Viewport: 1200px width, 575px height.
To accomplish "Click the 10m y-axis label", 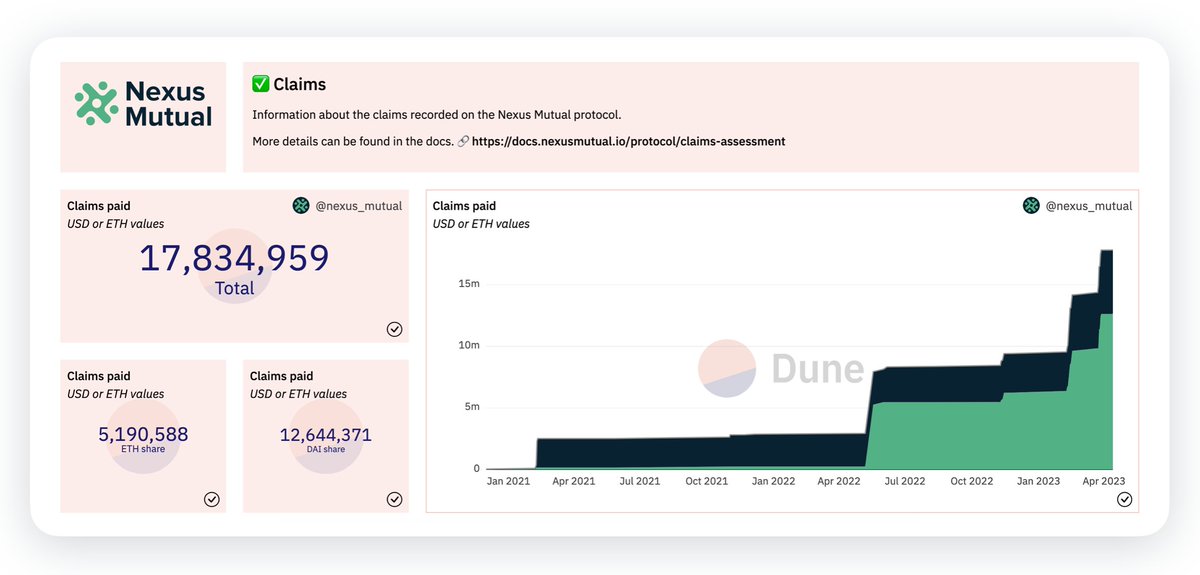I will point(469,345).
